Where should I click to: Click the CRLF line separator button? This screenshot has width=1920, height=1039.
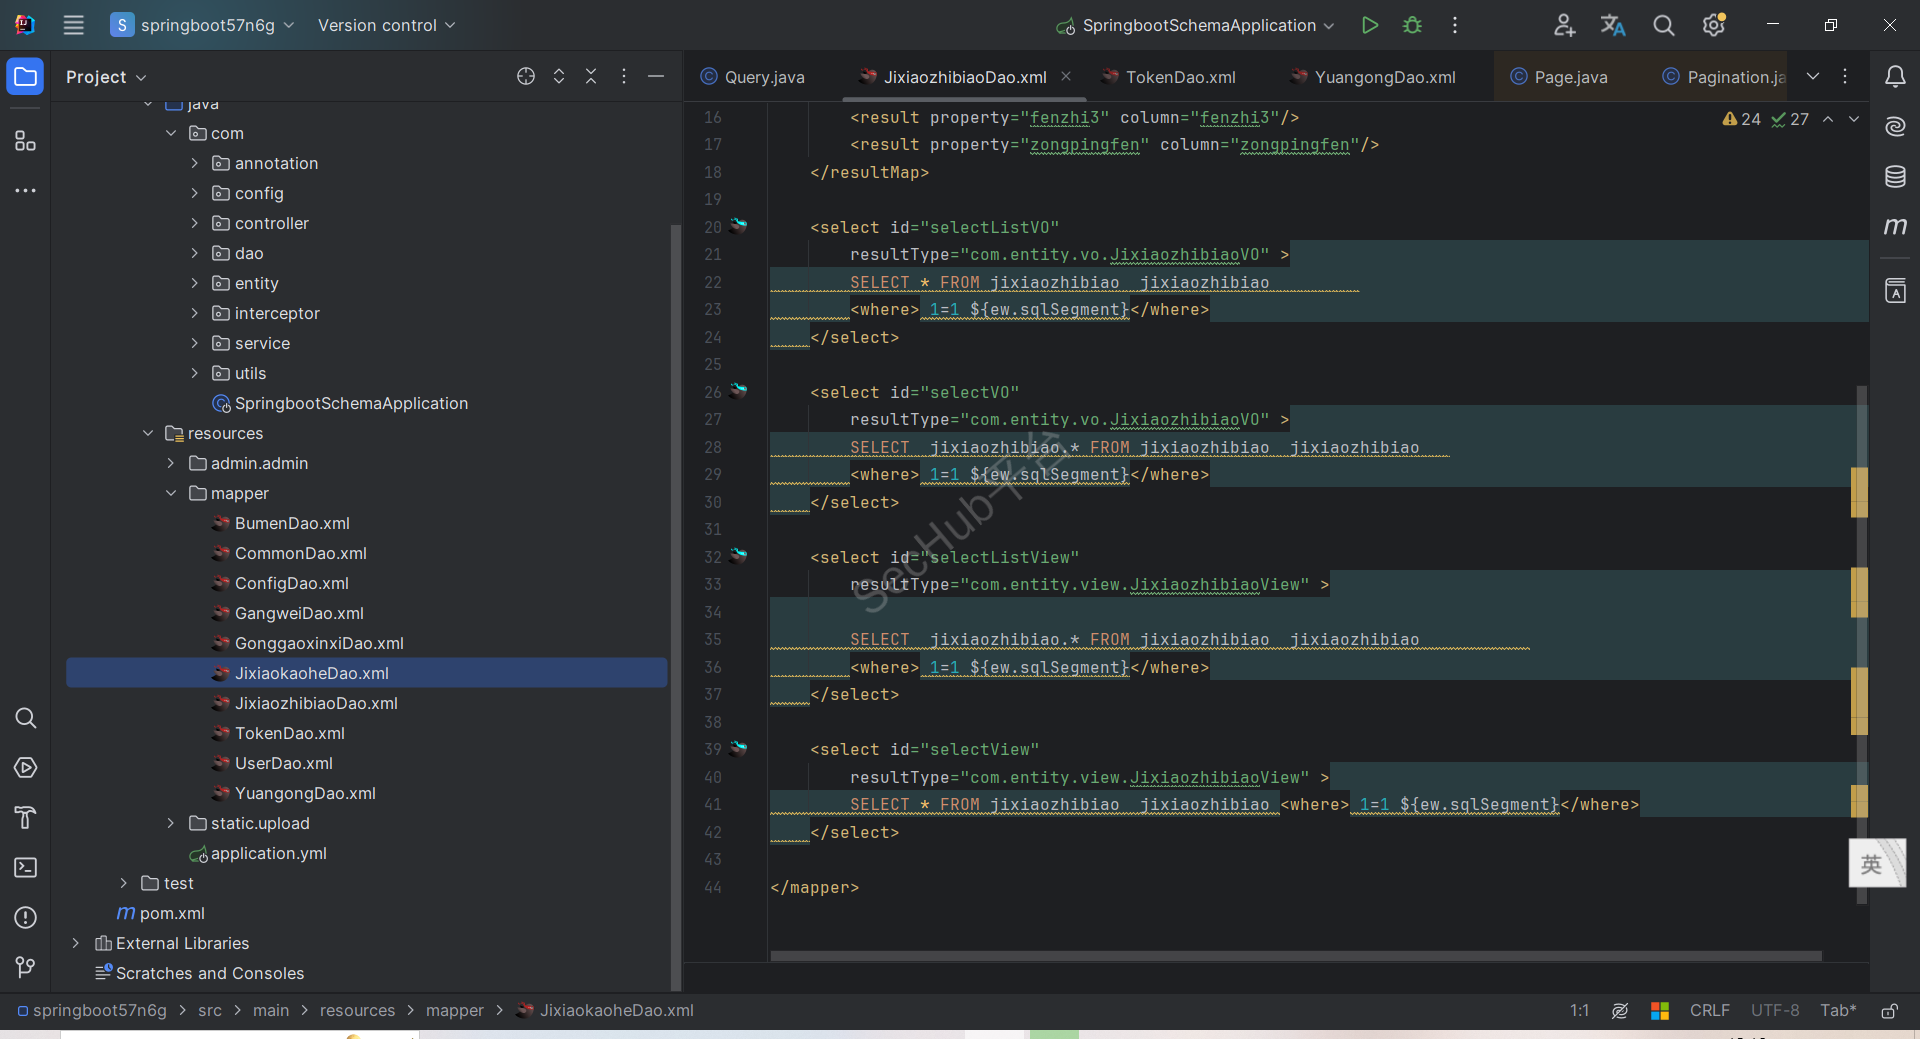[1709, 1011]
